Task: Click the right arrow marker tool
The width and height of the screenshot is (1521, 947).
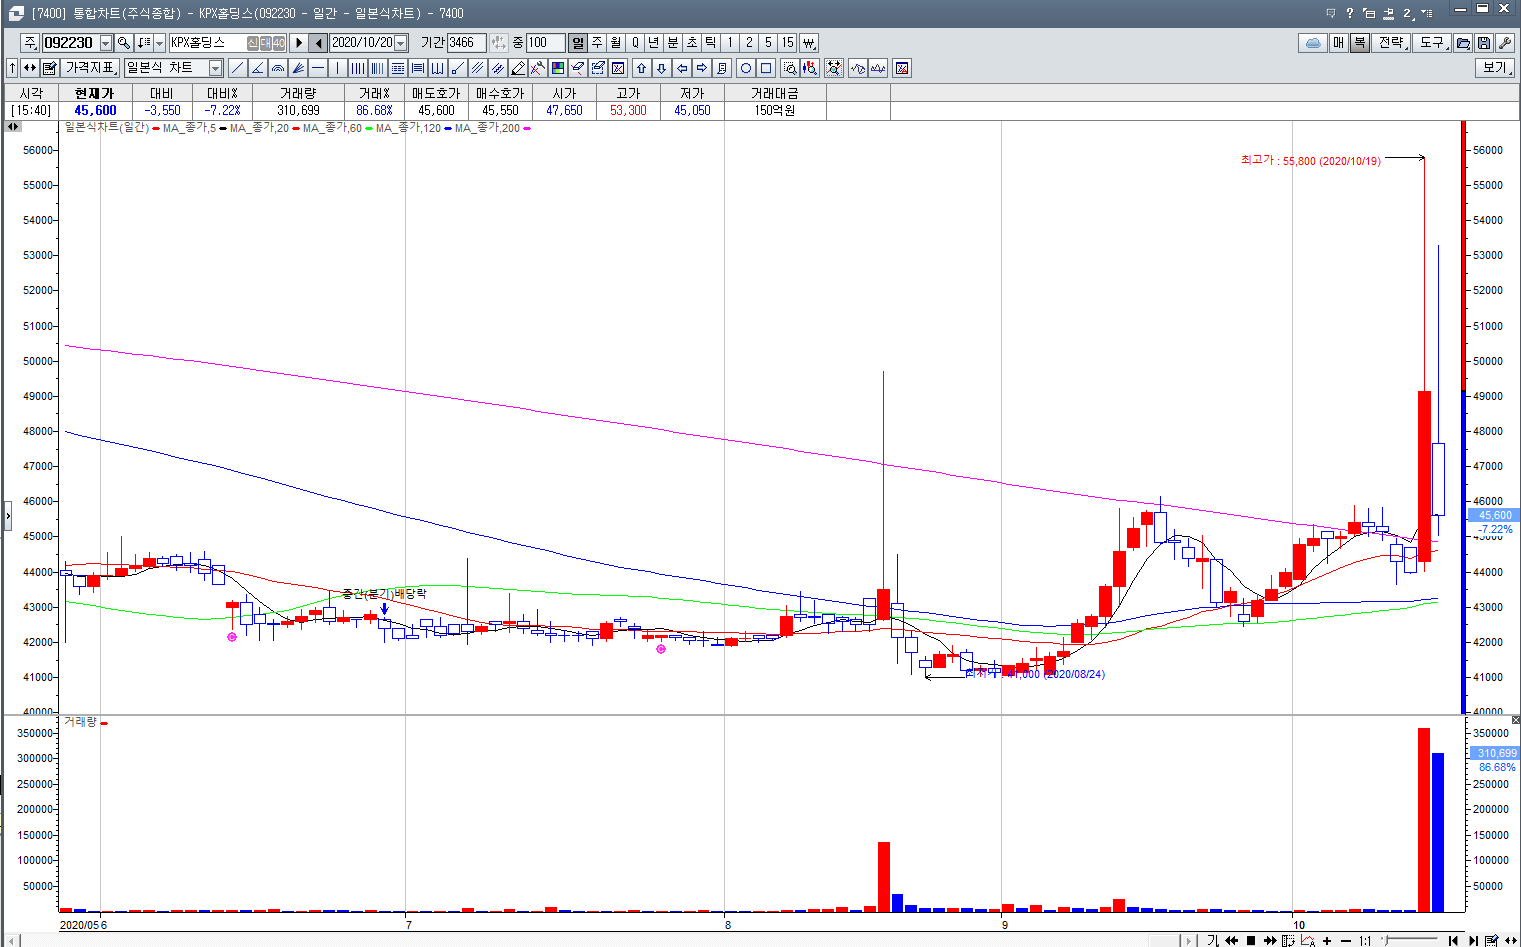Action: (702, 68)
